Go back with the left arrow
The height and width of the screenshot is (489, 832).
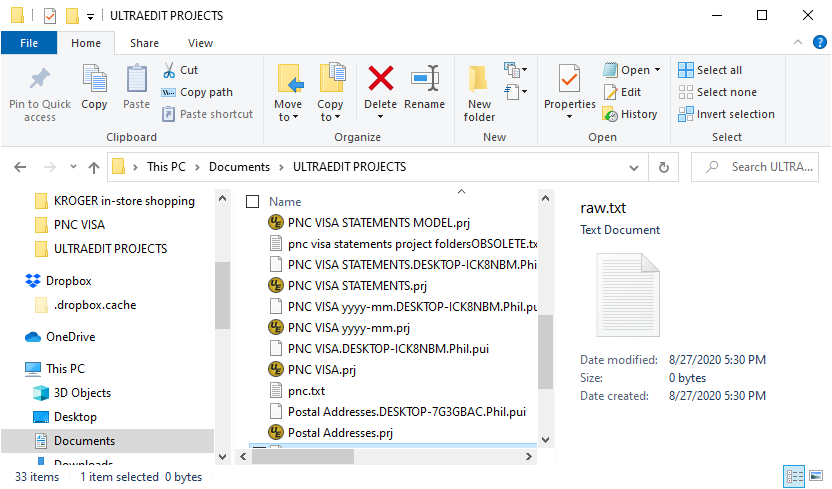point(20,167)
